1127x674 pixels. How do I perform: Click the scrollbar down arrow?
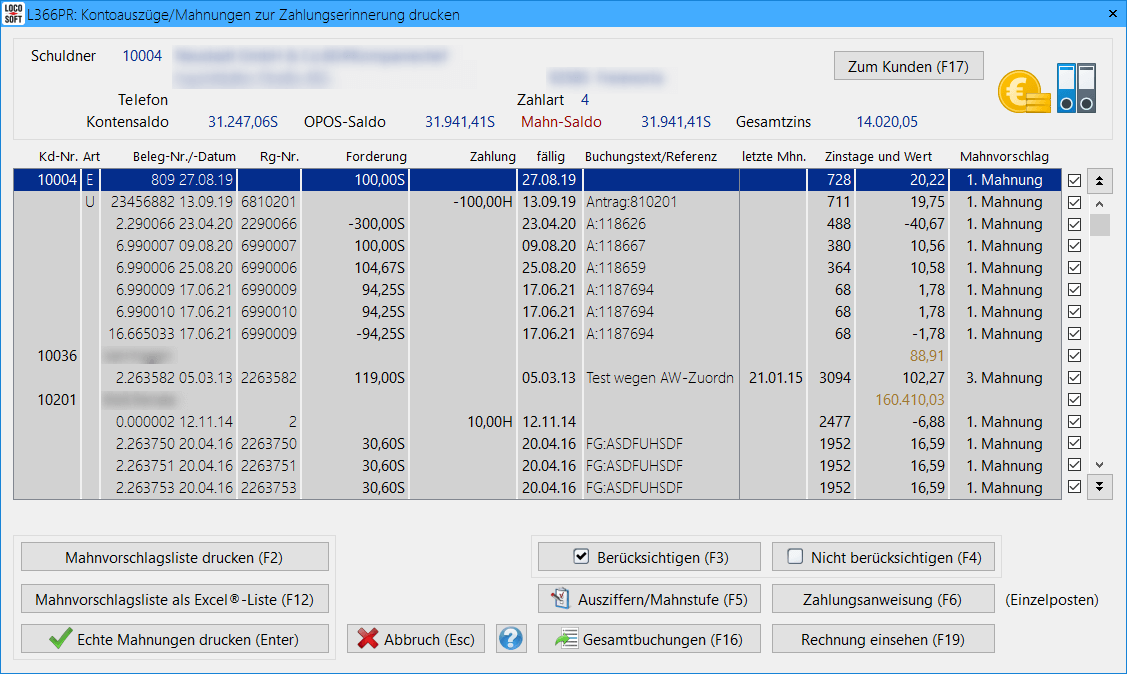[x=1099, y=465]
